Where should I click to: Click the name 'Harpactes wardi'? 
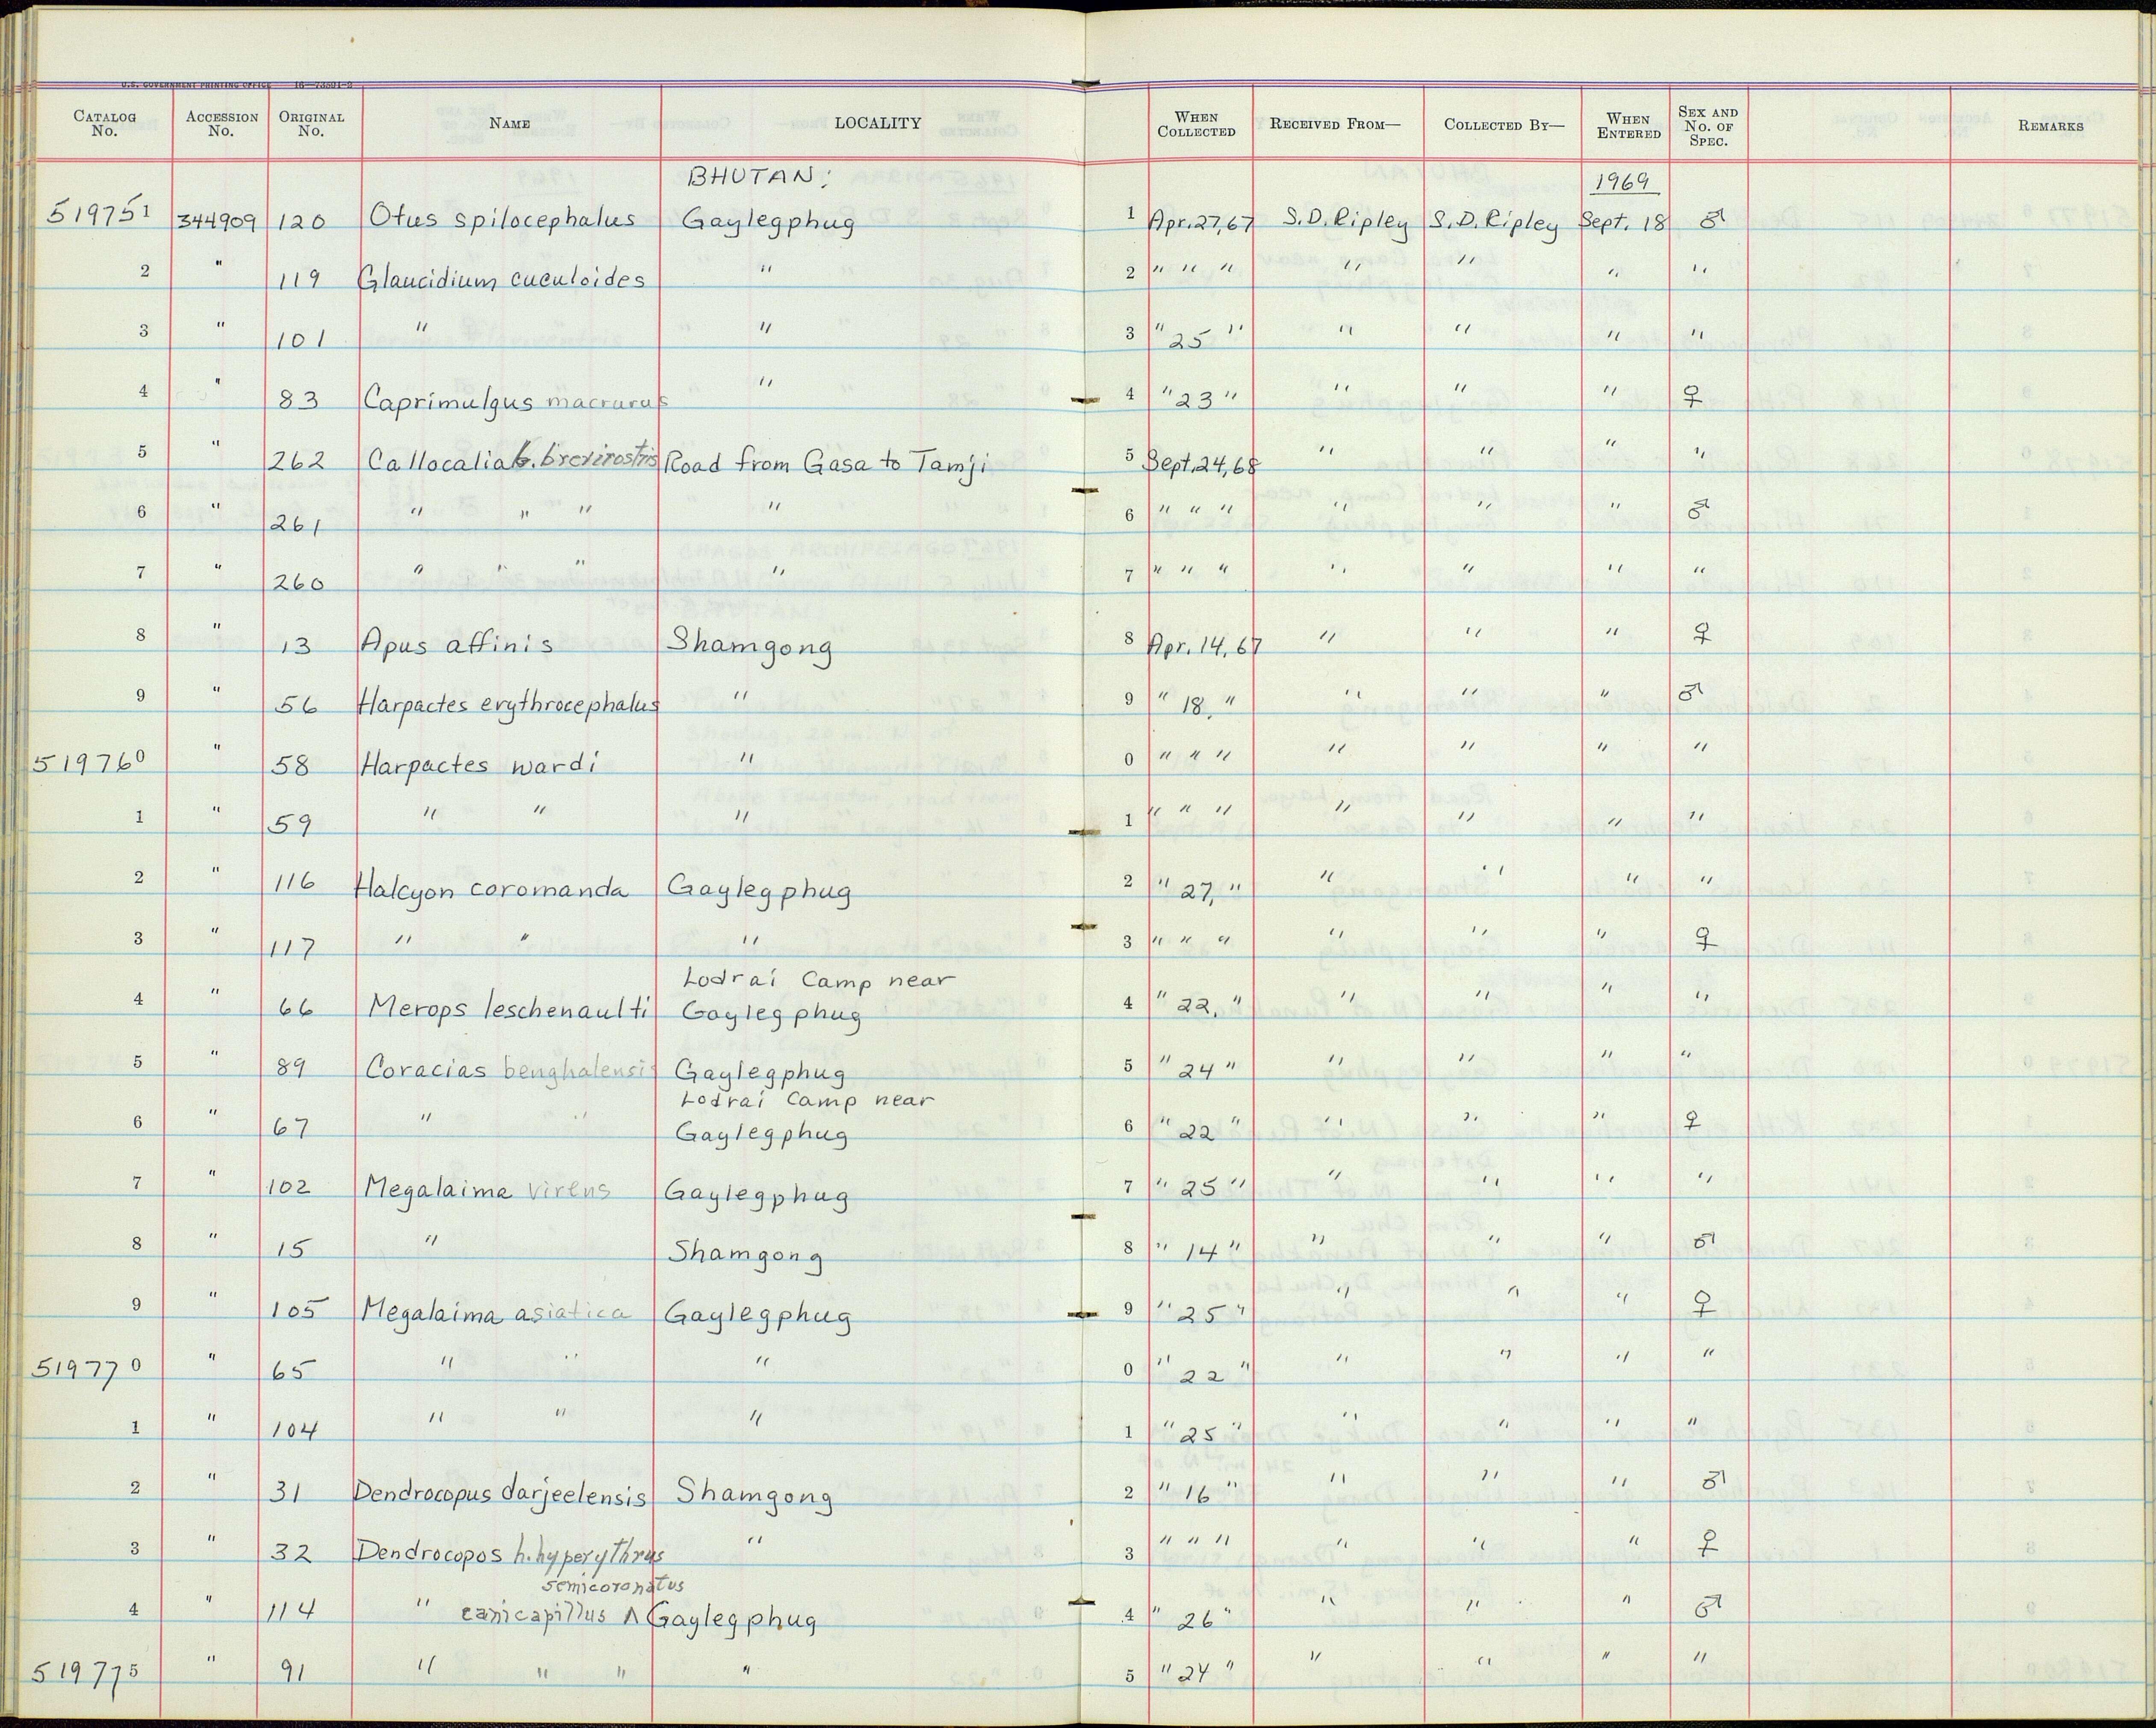(x=478, y=765)
